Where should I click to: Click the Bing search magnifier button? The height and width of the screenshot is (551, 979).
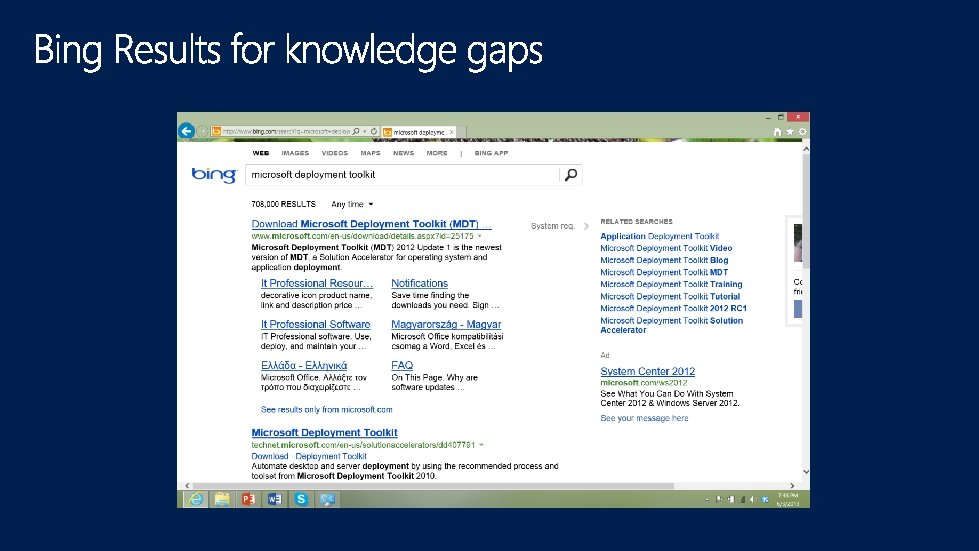(x=571, y=175)
